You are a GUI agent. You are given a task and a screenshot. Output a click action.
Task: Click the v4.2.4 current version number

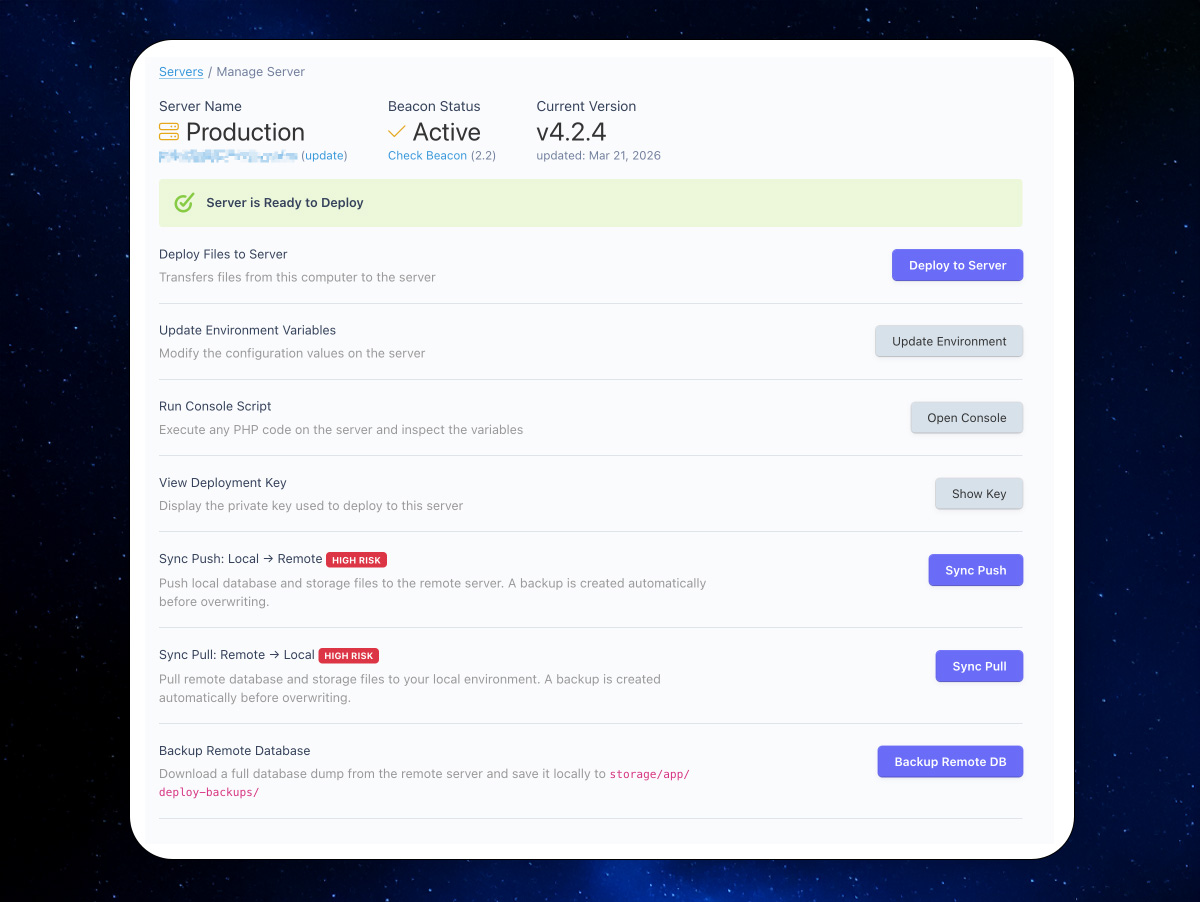click(x=571, y=132)
